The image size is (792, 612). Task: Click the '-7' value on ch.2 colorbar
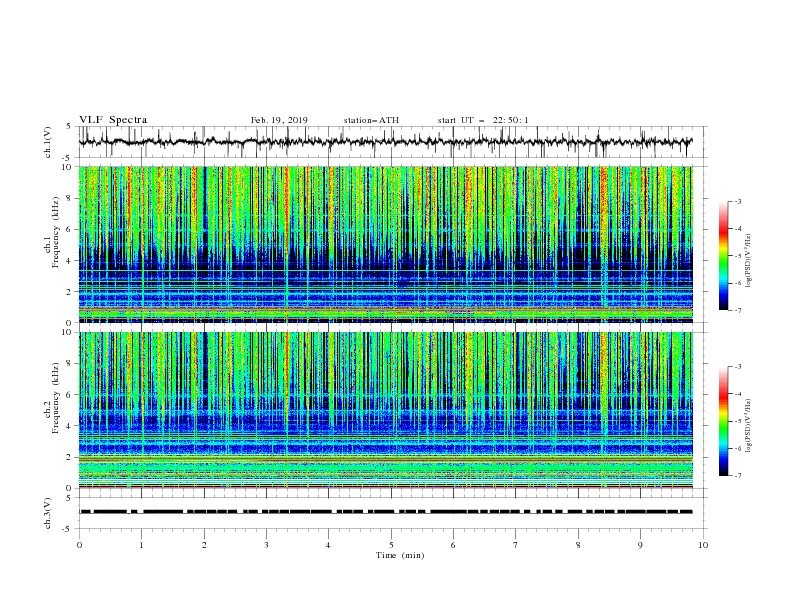tap(737, 475)
